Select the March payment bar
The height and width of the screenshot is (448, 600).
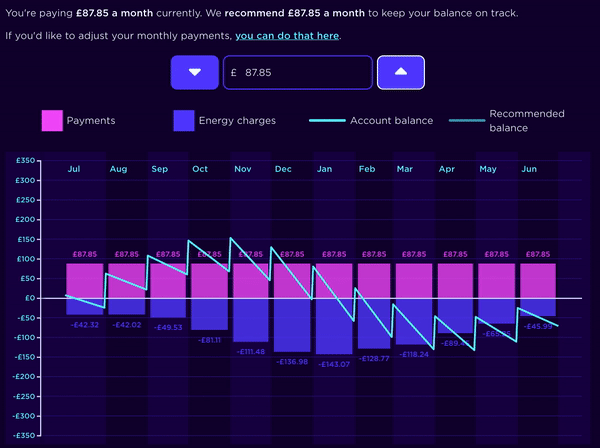point(415,280)
